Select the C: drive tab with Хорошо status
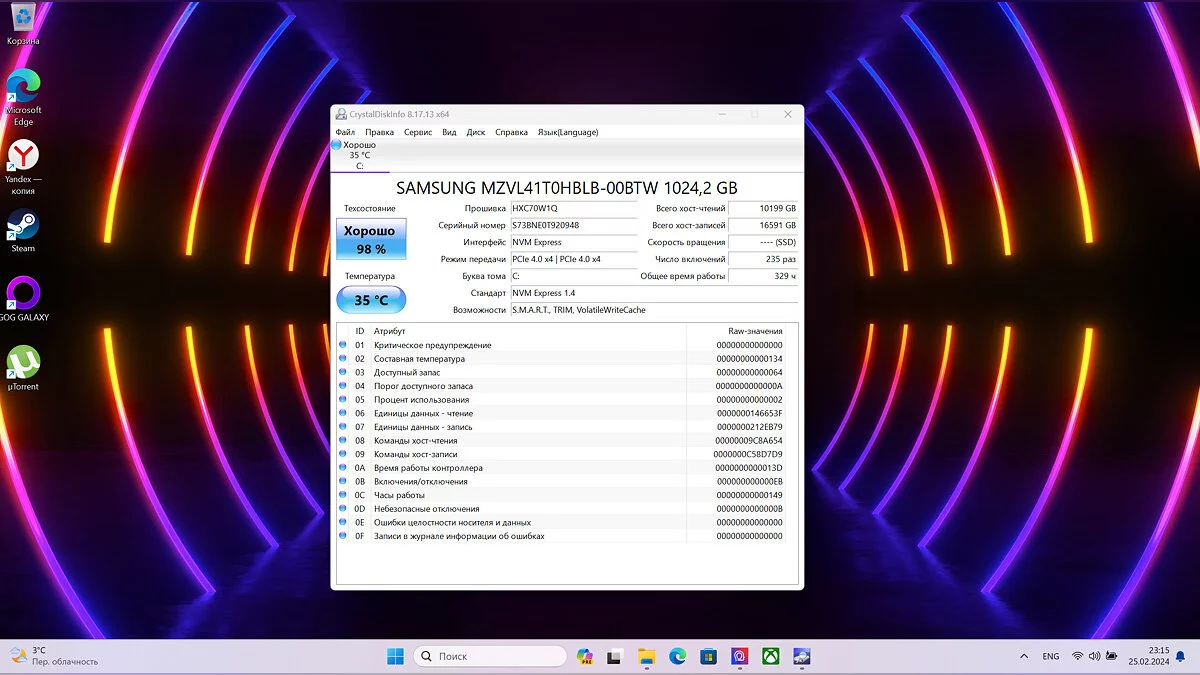The image size is (1200, 675). (x=358, y=155)
